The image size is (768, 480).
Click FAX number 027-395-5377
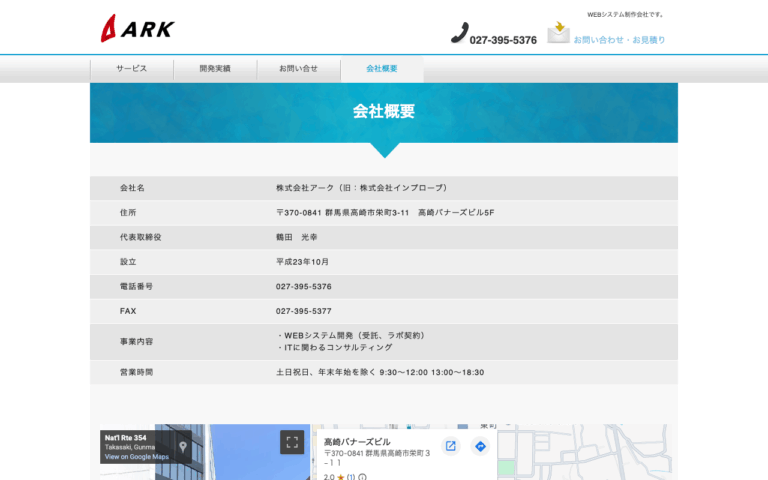304,311
